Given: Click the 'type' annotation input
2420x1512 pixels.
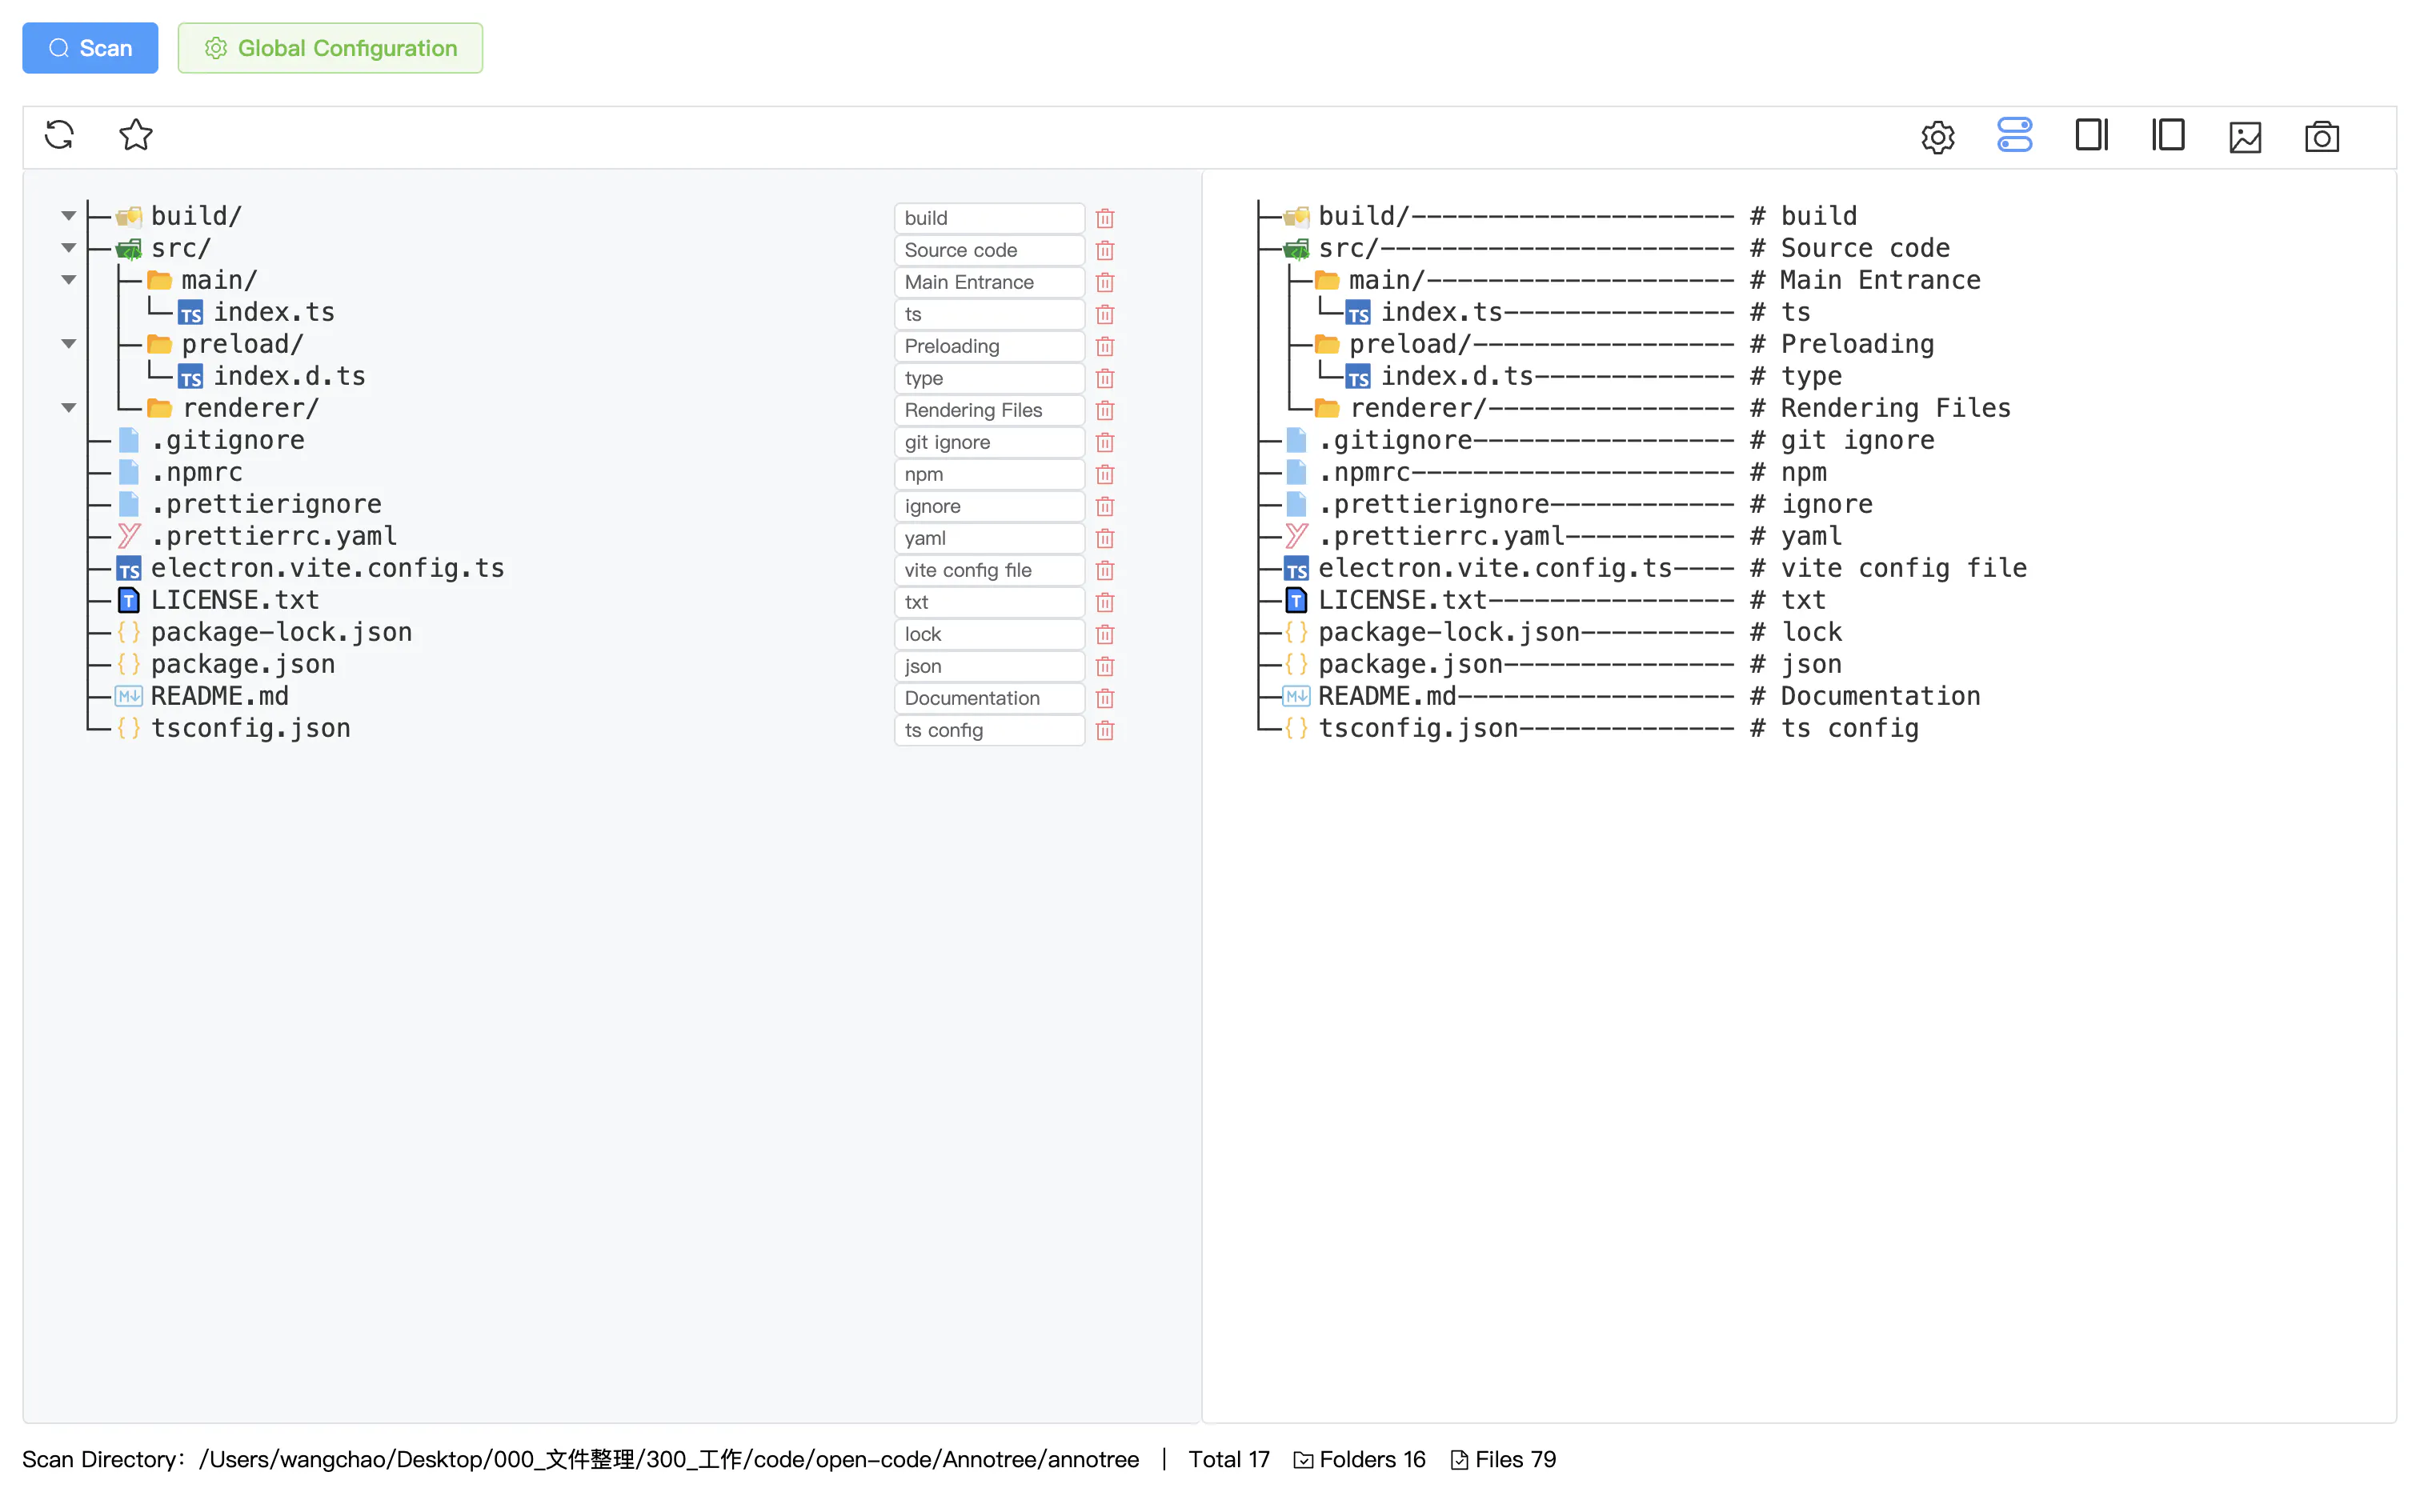Looking at the screenshot, I should pyautogui.click(x=989, y=378).
